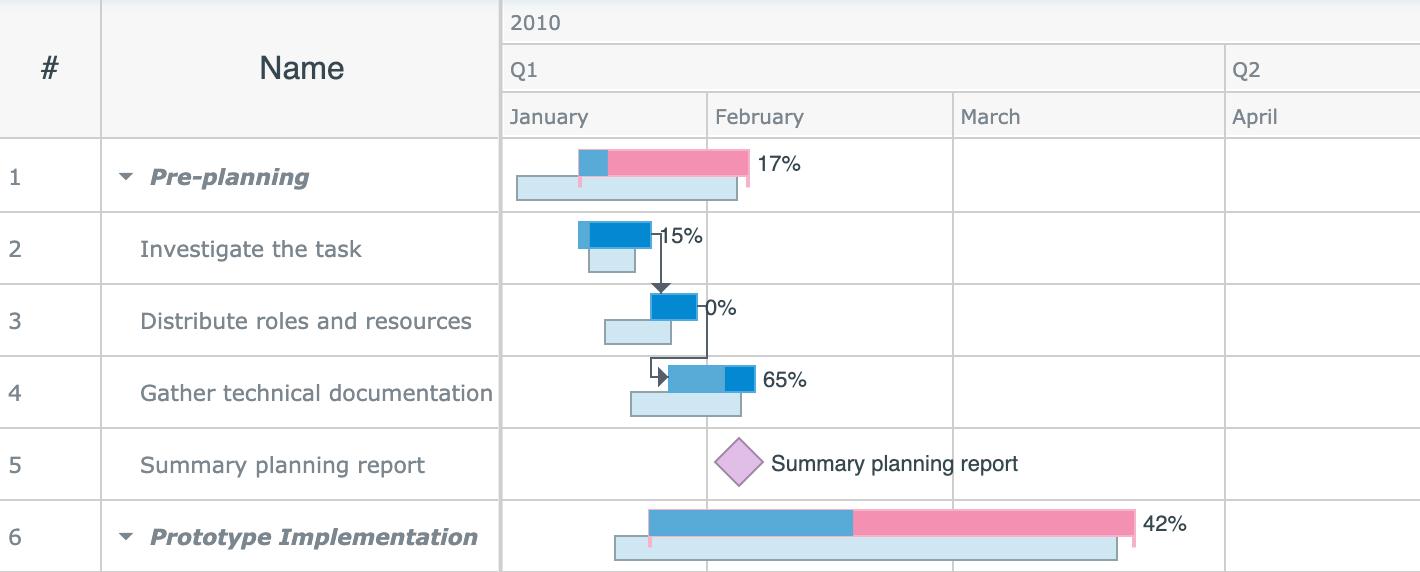Select Distribute roles and resources row
1420x572 pixels.
click(306, 321)
